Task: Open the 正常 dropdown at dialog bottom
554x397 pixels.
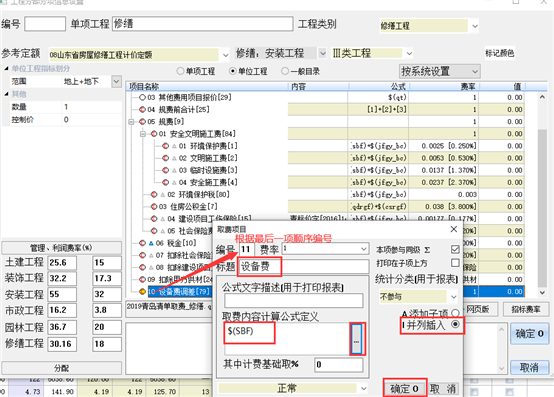Action: point(364,388)
